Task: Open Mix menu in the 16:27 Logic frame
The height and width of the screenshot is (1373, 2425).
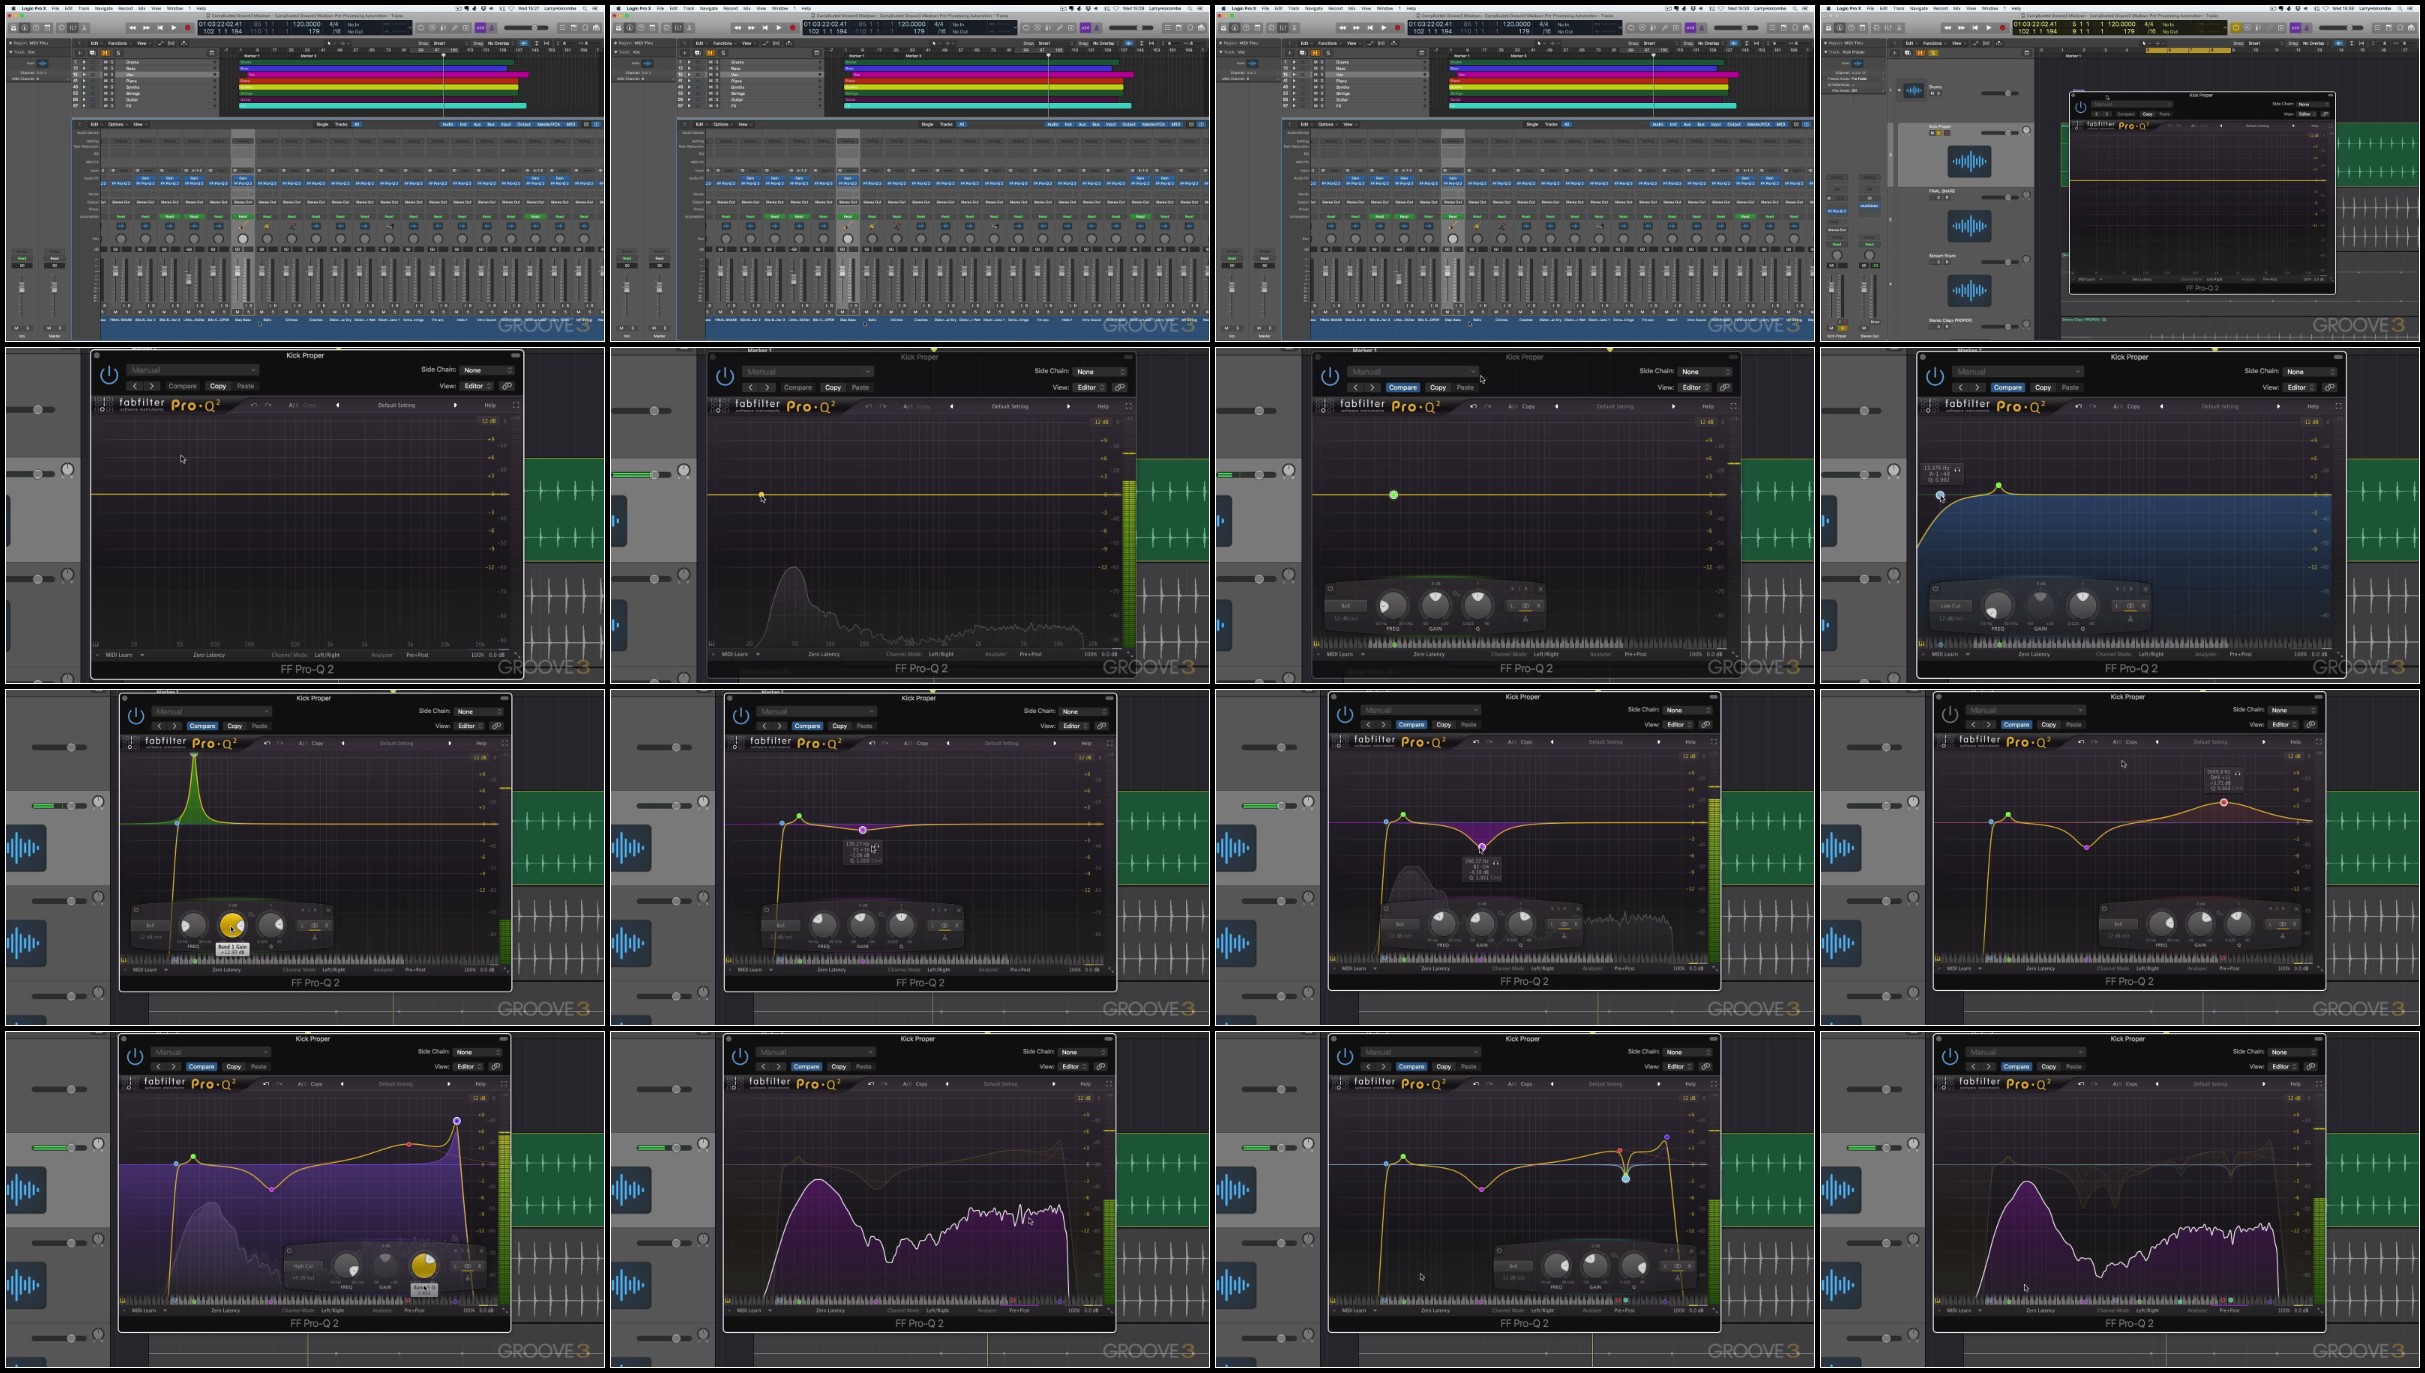Action: [141, 8]
